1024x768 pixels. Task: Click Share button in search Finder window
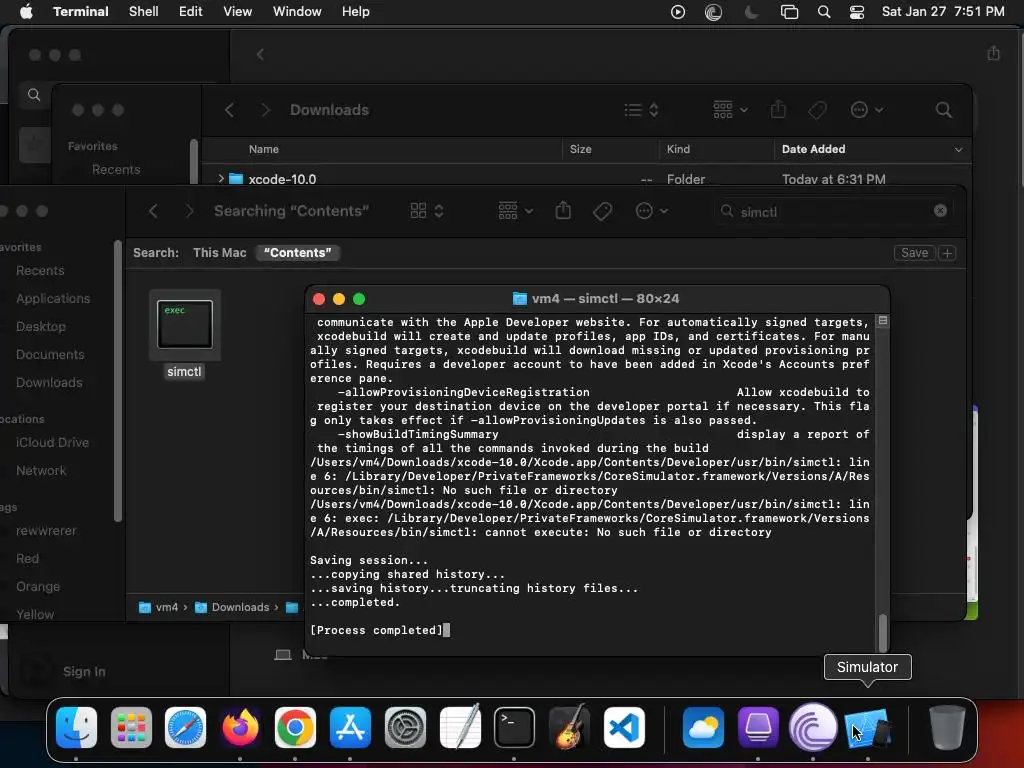pos(563,210)
